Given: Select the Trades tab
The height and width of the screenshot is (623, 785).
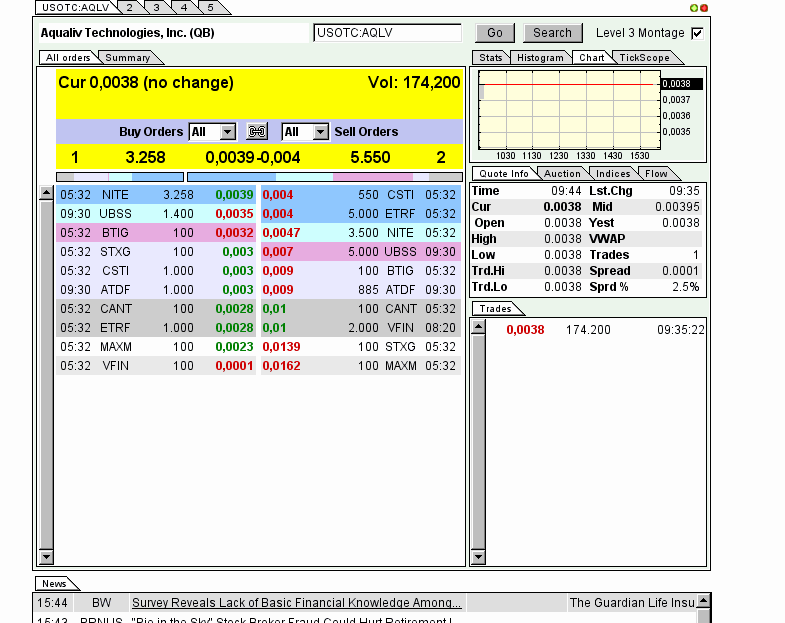Looking at the screenshot, I should tap(496, 309).
